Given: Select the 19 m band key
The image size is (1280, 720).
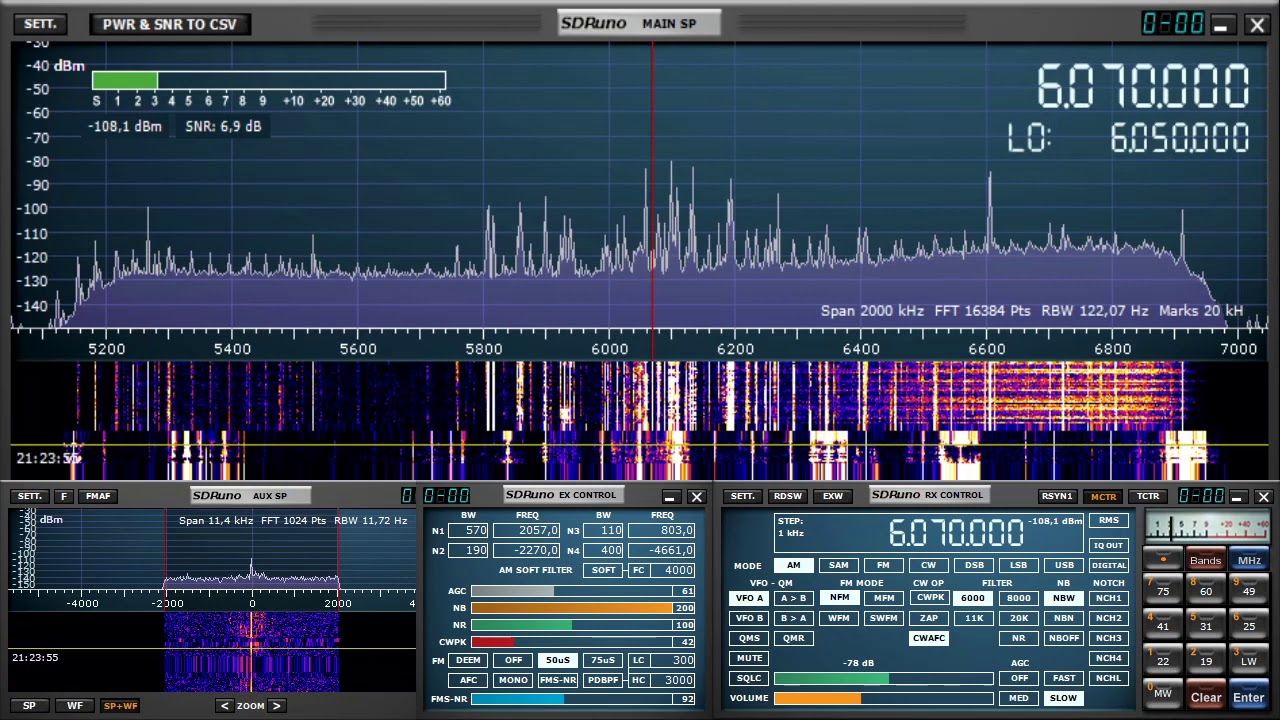Looking at the screenshot, I should click(x=1206, y=658).
